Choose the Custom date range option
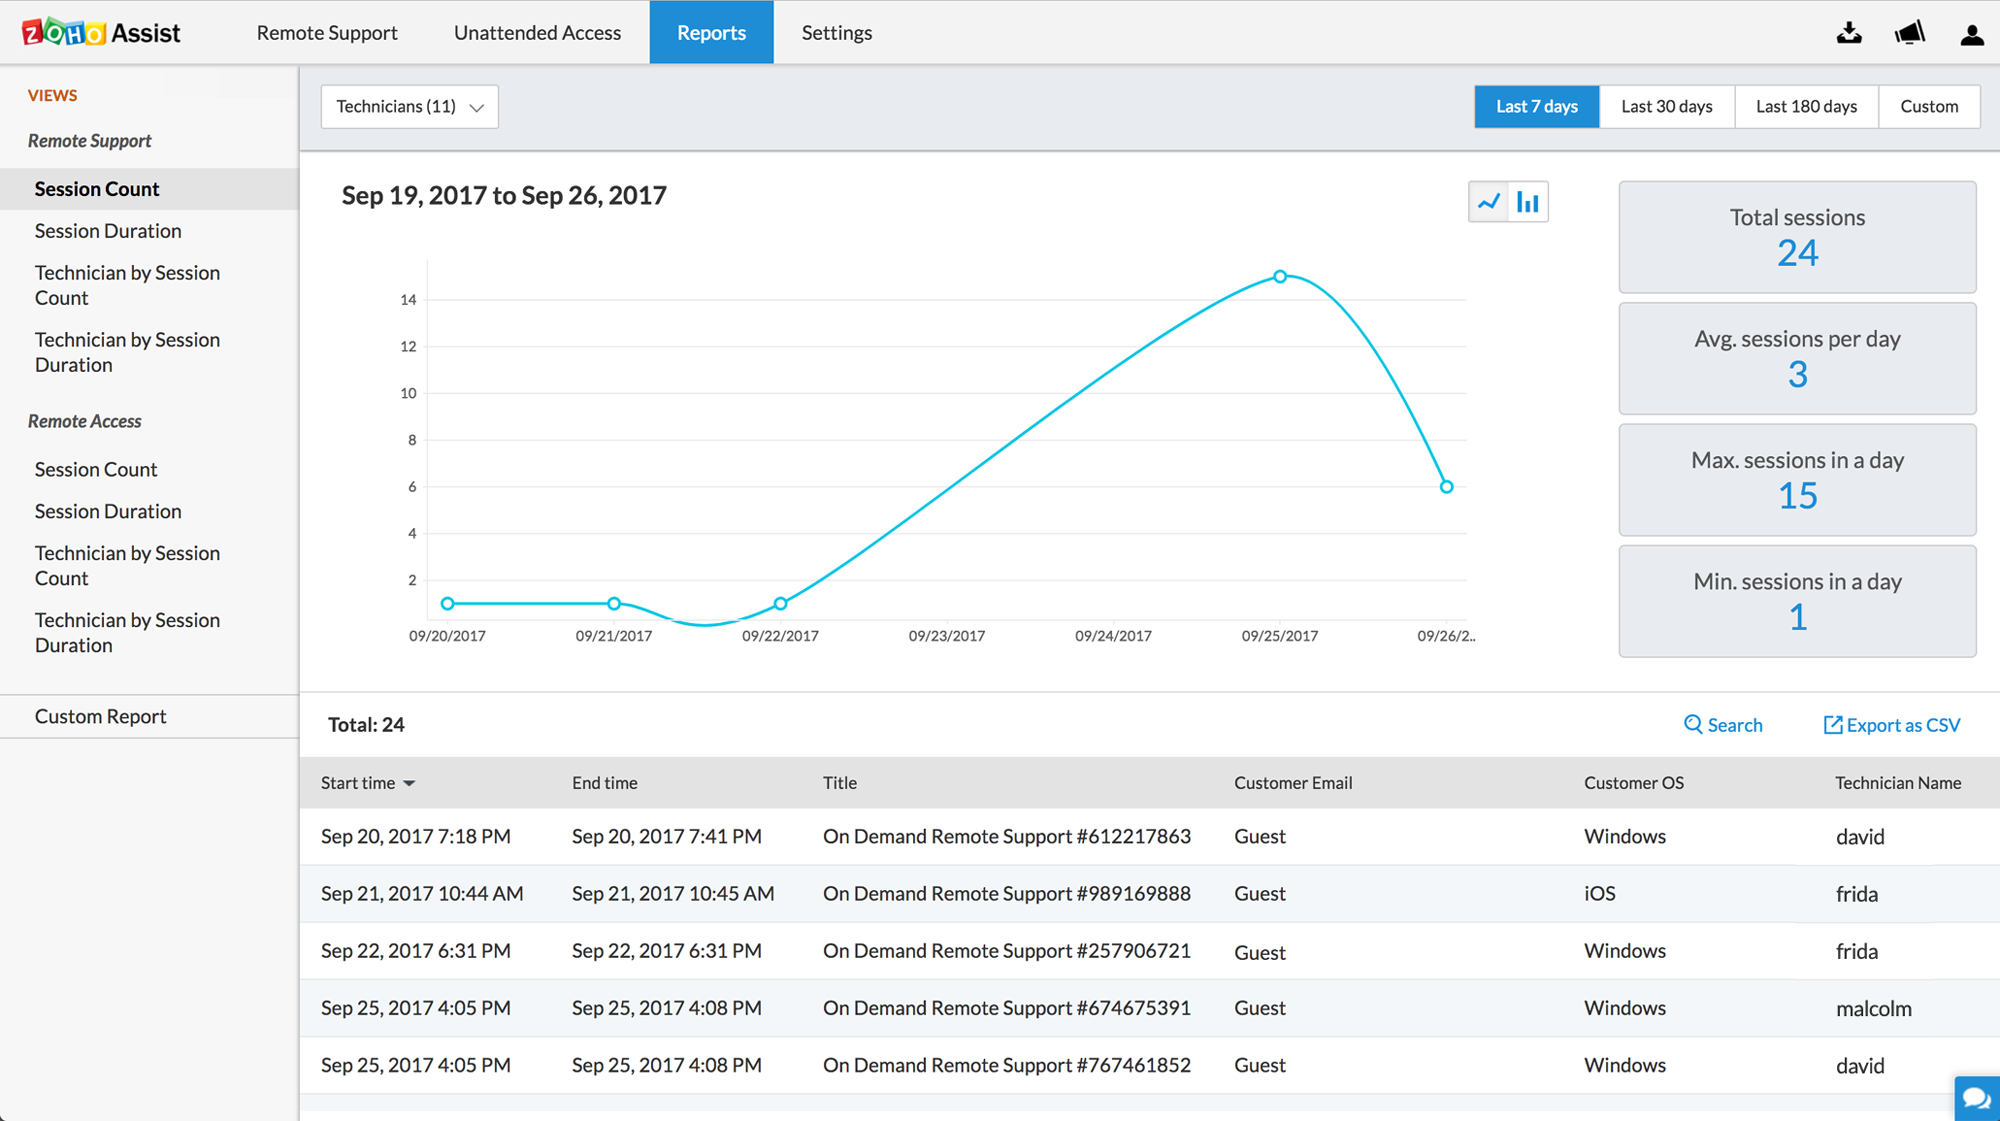Screen dimensions: 2000x1121 (1928, 106)
